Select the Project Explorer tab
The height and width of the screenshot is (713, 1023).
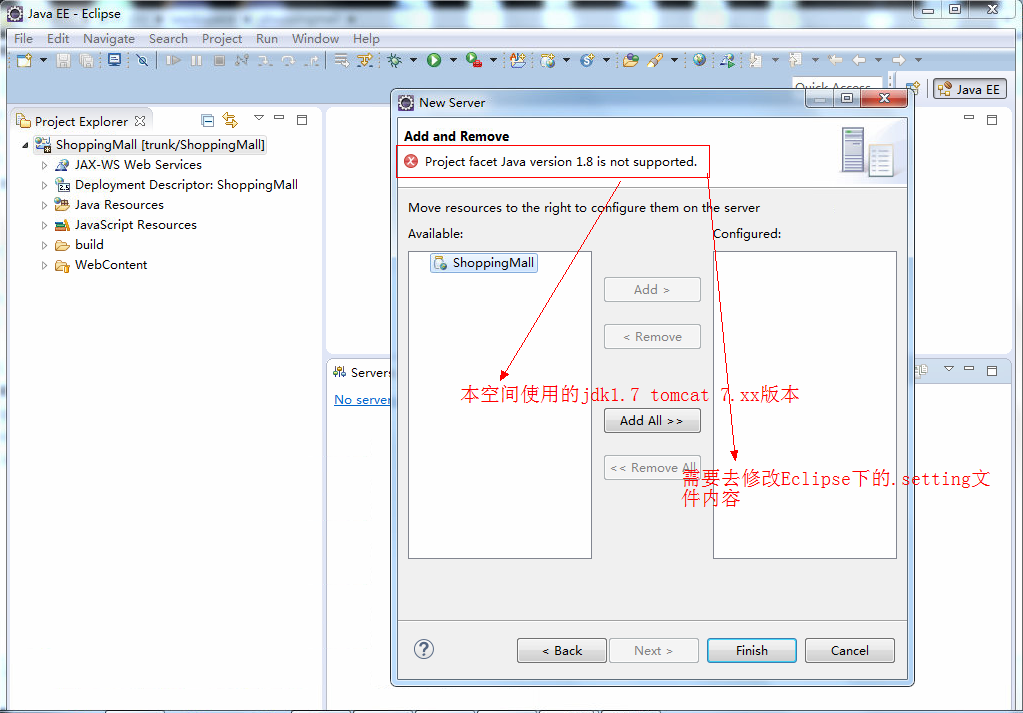click(82, 121)
